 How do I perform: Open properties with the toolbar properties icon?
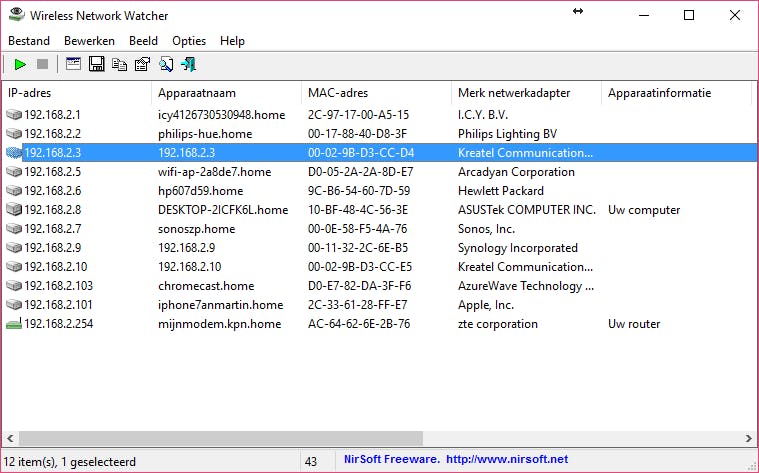click(142, 64)
